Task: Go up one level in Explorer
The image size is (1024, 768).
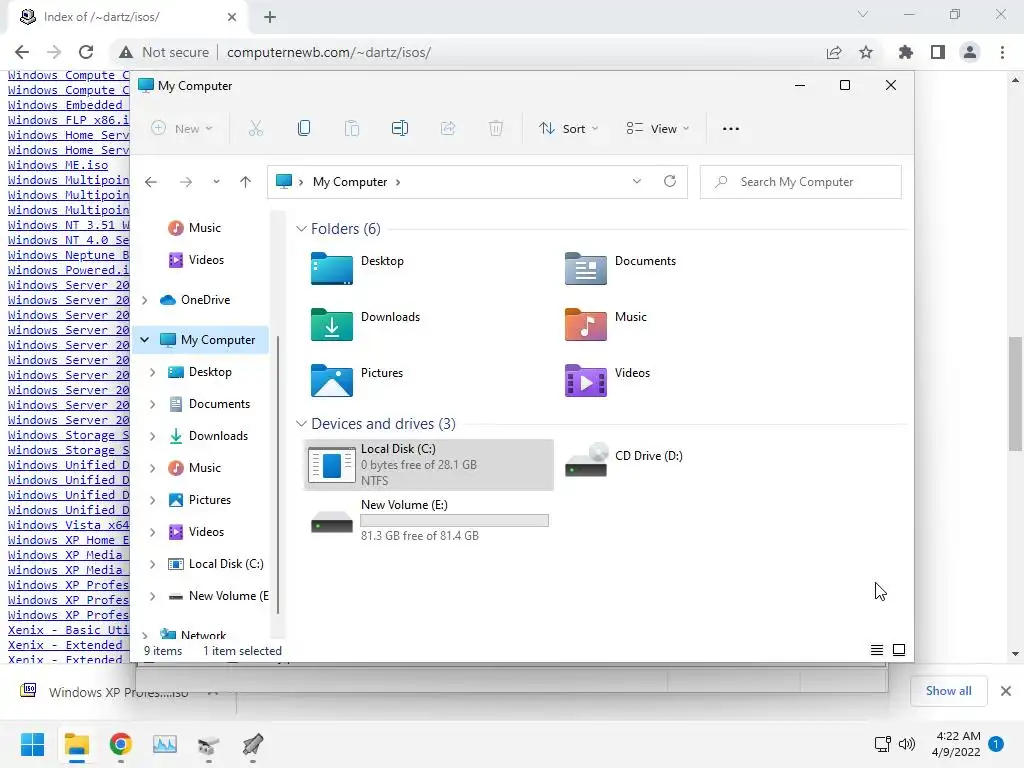Action: tap(246, 182)
